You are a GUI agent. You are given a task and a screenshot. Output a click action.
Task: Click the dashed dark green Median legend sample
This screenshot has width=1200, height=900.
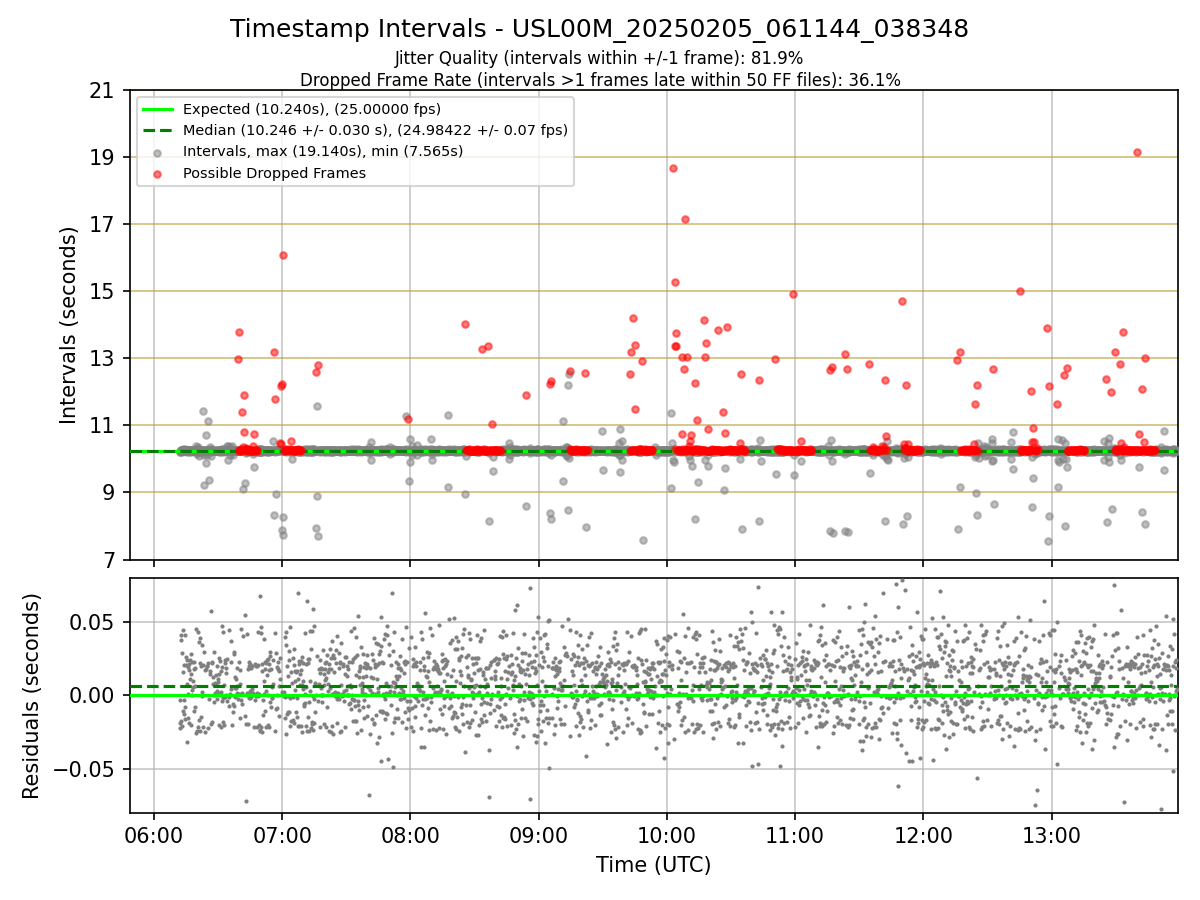(160, 130)
